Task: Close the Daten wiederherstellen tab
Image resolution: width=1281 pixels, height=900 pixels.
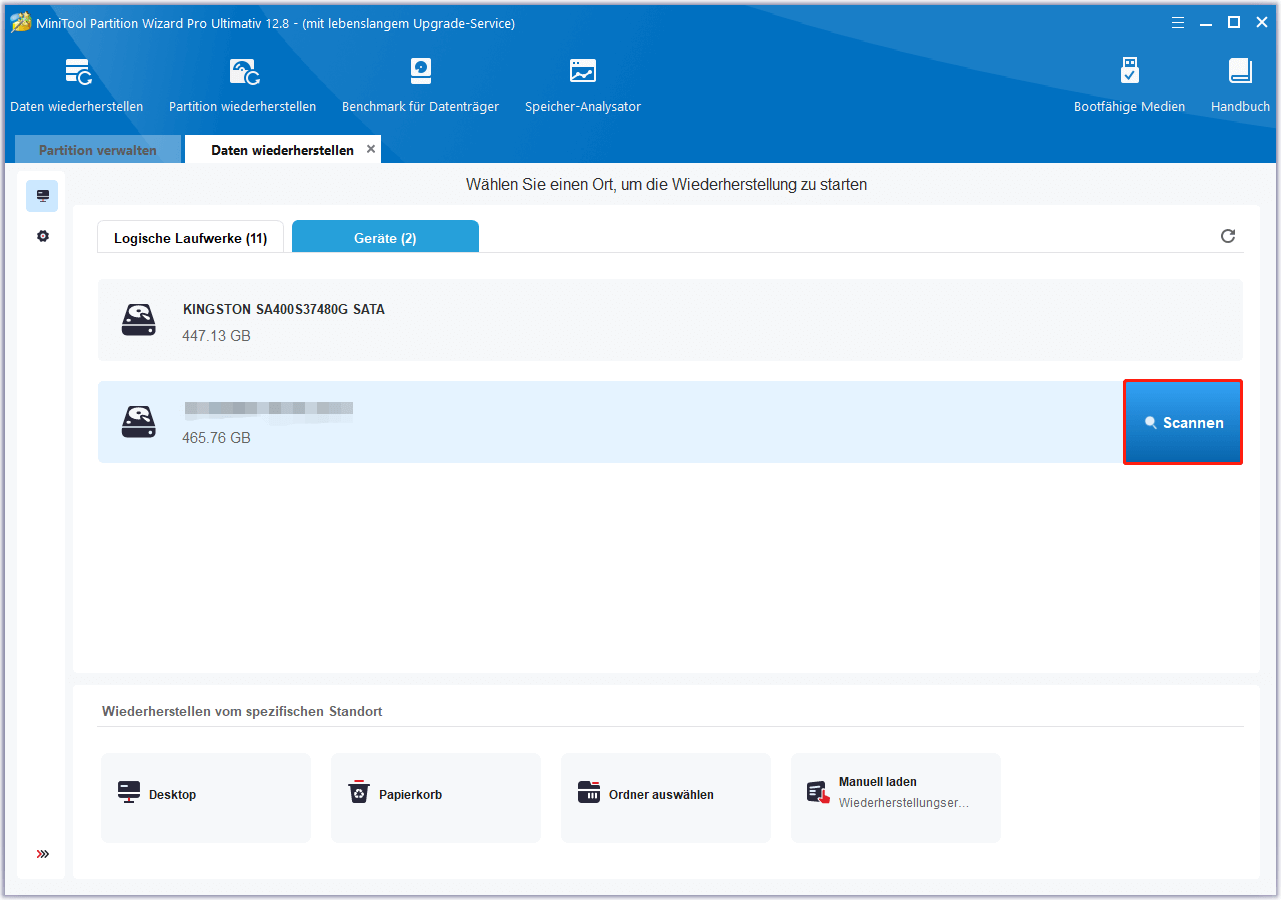Action: click(371, 149)
